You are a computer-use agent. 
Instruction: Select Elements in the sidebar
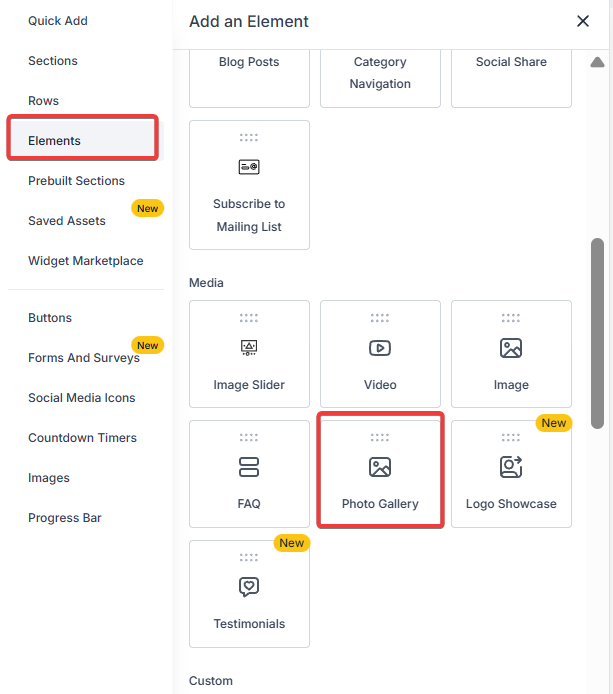click(x=55, y=141)
